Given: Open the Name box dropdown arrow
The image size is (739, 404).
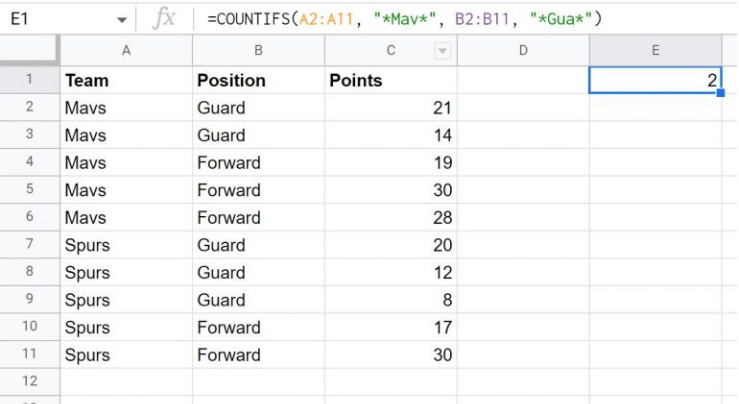Looking at the screenshot, I should click(121, 19).
